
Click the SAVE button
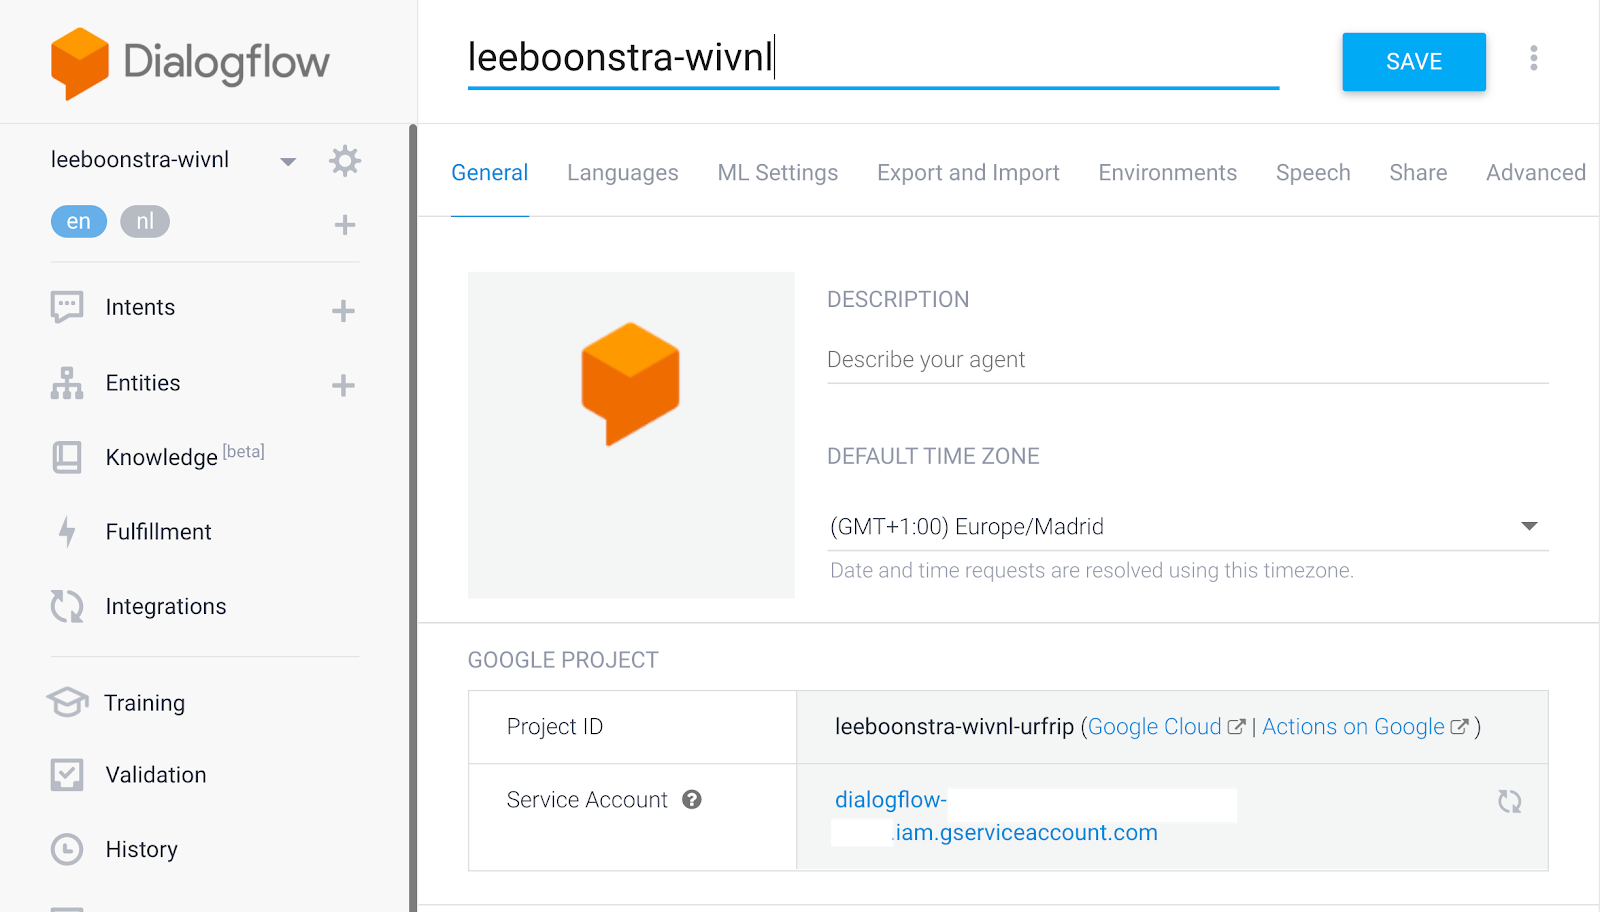(x=1413, y=62)
